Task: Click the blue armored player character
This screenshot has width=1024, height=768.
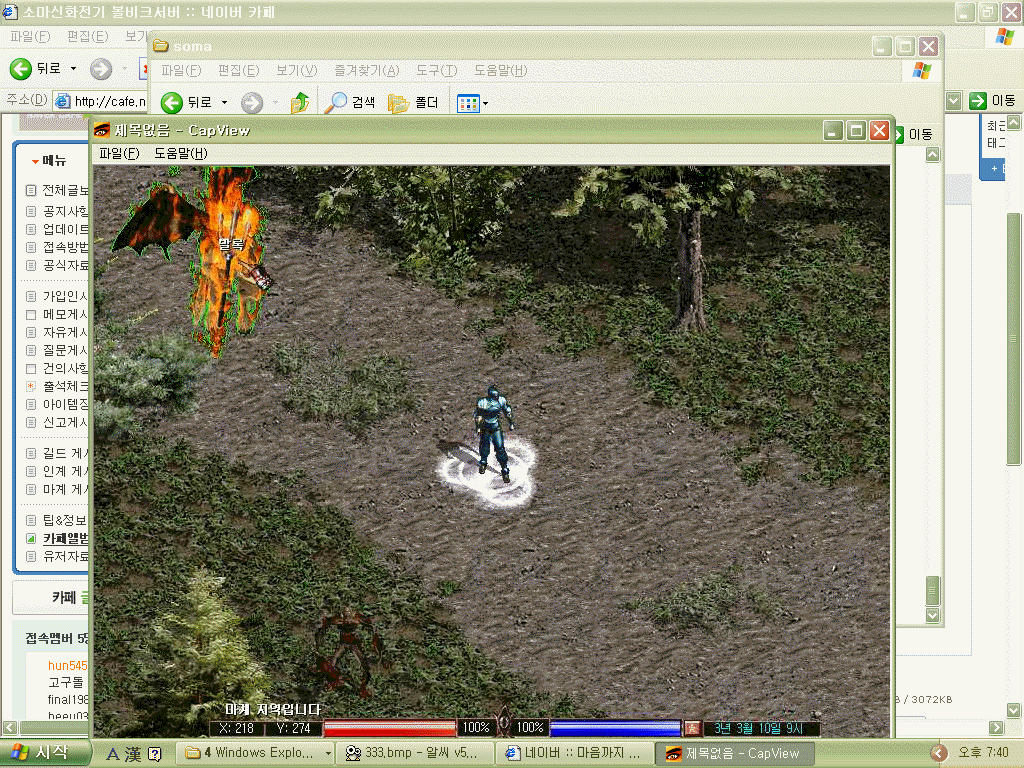Action: [x=494, y=433]
